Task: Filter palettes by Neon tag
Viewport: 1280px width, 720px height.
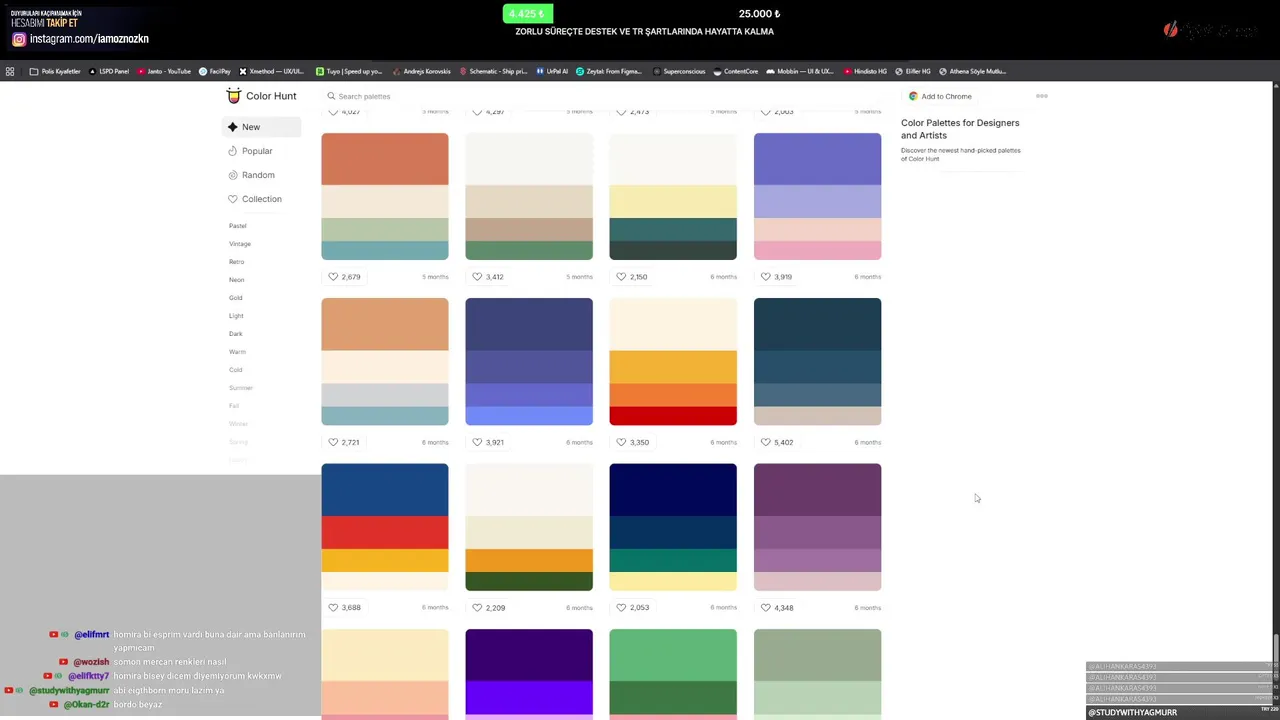Action: point(237,280)
